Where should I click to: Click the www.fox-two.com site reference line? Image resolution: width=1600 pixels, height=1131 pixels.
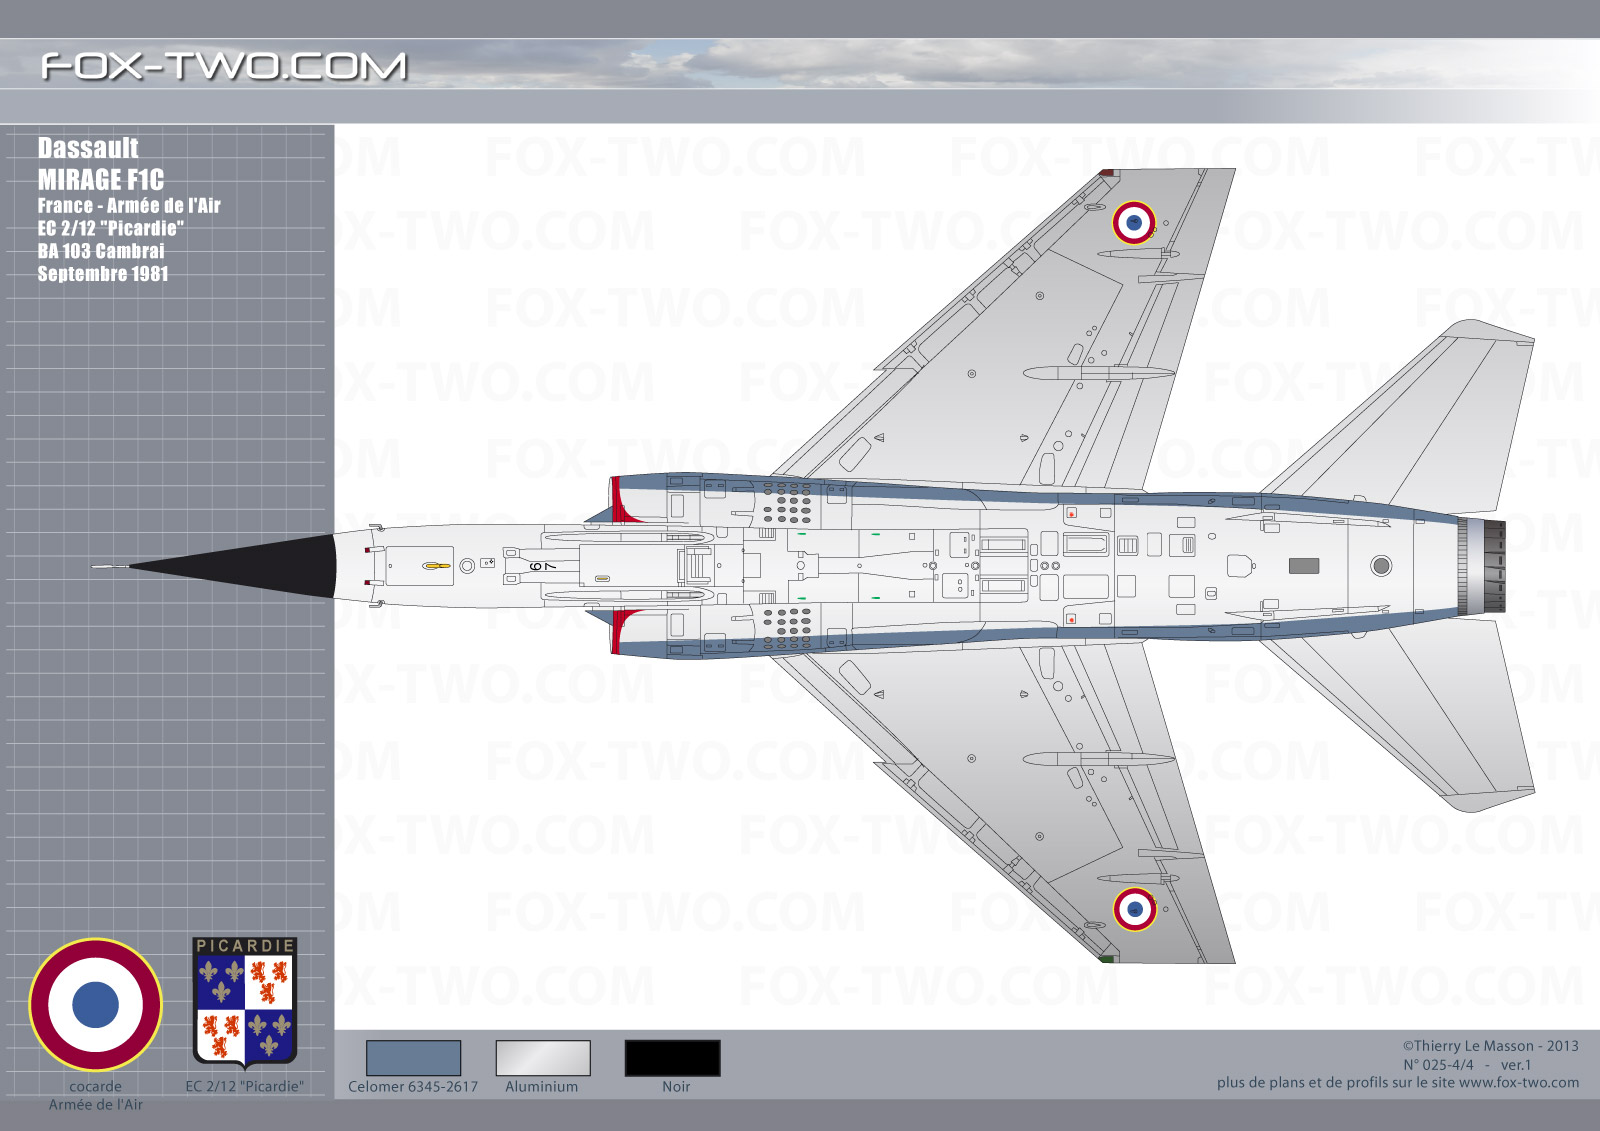point(1398,1082)
